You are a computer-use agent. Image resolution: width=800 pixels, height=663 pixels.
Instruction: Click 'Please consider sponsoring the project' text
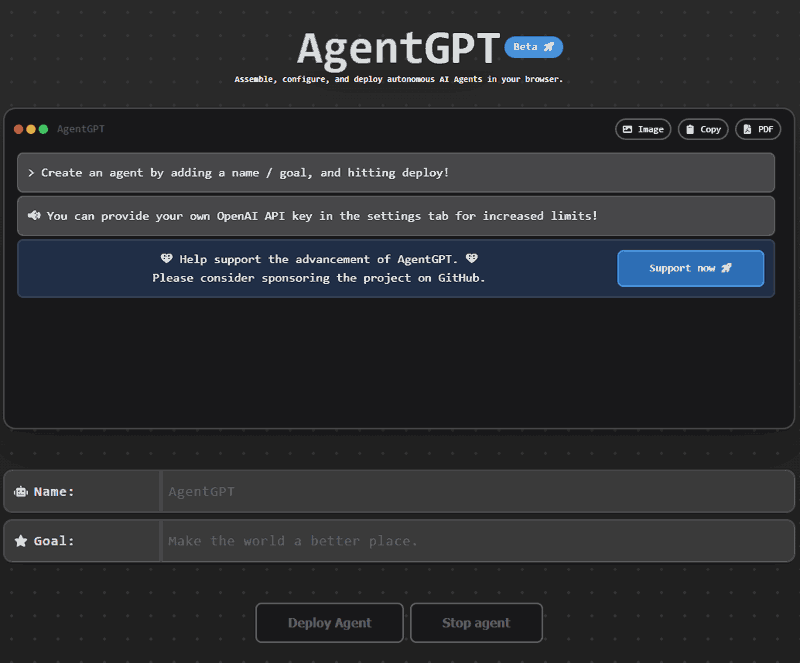click(x=318, y=278)
